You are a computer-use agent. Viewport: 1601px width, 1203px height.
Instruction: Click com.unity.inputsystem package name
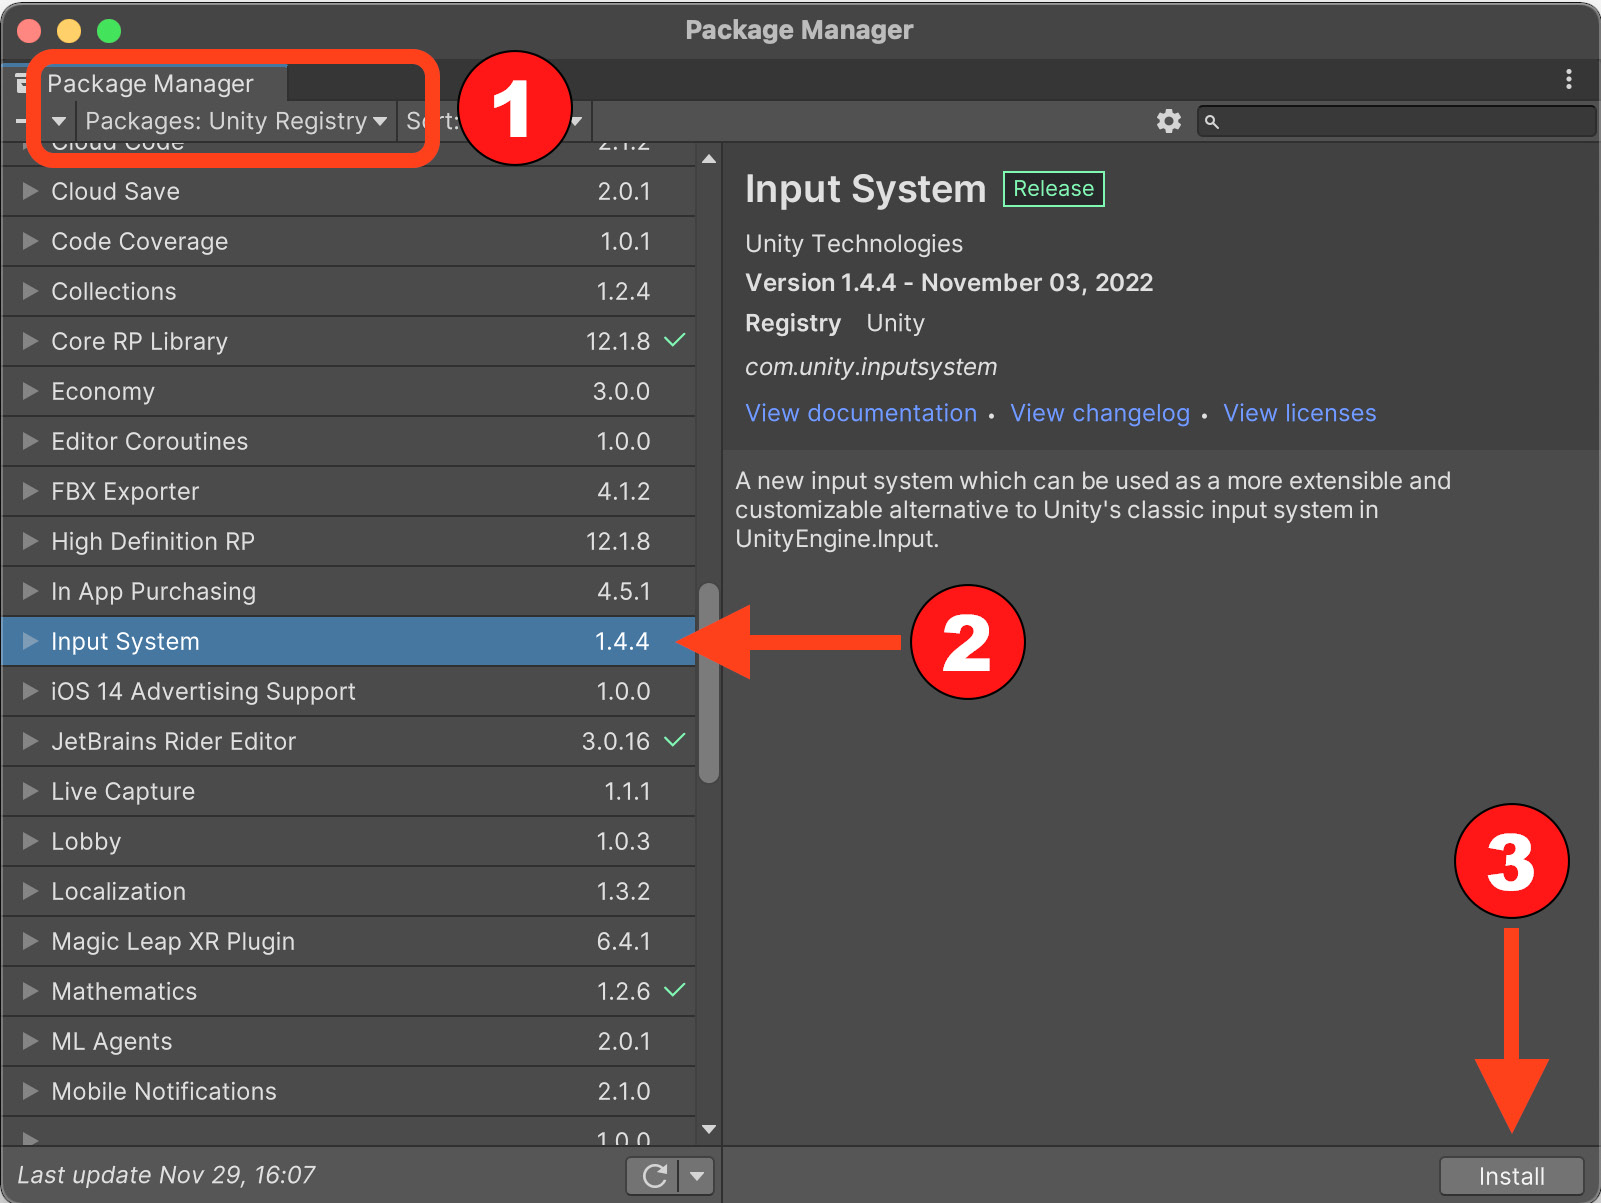point(871,367)
